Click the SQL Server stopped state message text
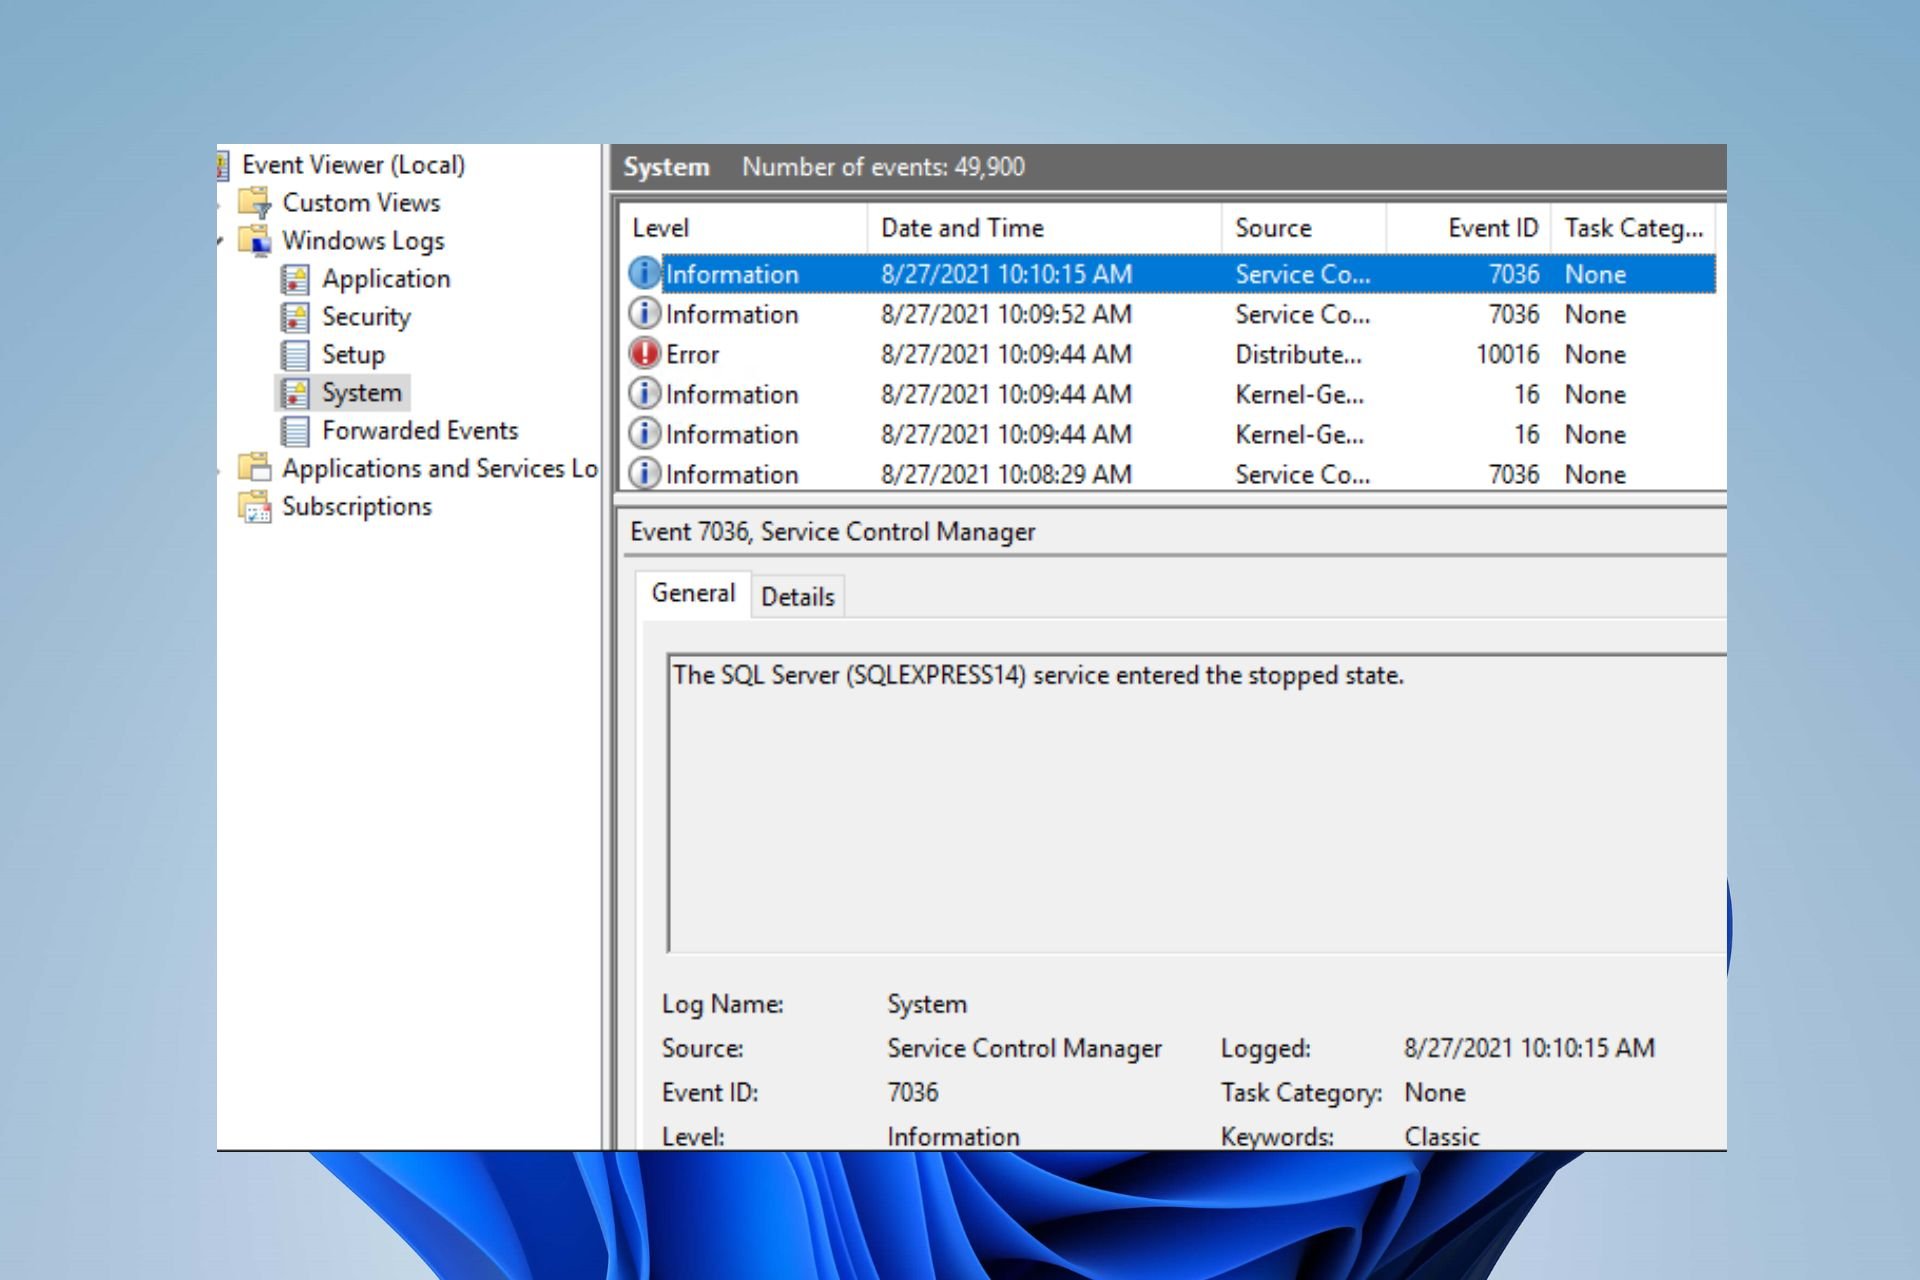 pyautogui.click(x=1038, y=676)
